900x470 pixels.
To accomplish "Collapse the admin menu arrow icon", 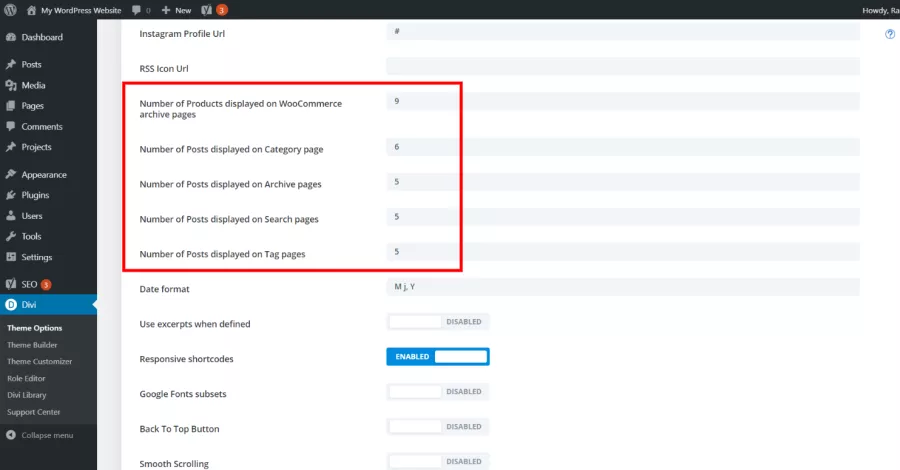I will coord(10,435).
